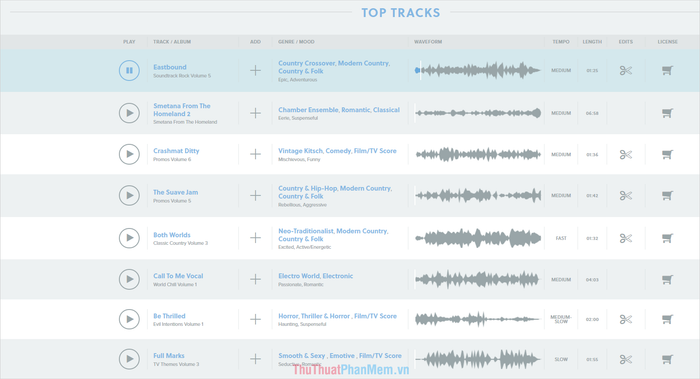This screenshot has height=379, width=700.
Task: Click the TRACK / ALBUM column header
Action: pyautogui.click(x=172, y=42)
